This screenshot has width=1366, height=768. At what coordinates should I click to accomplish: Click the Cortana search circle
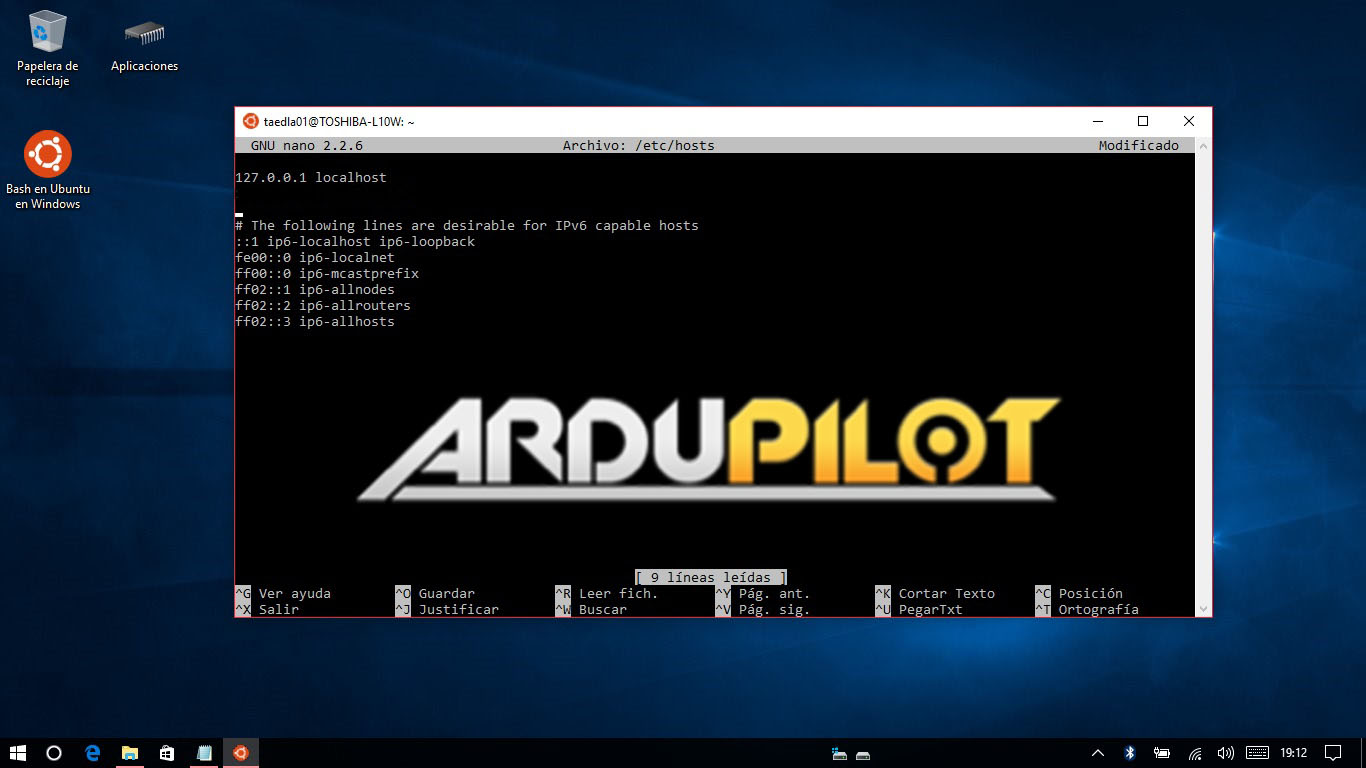54,753
